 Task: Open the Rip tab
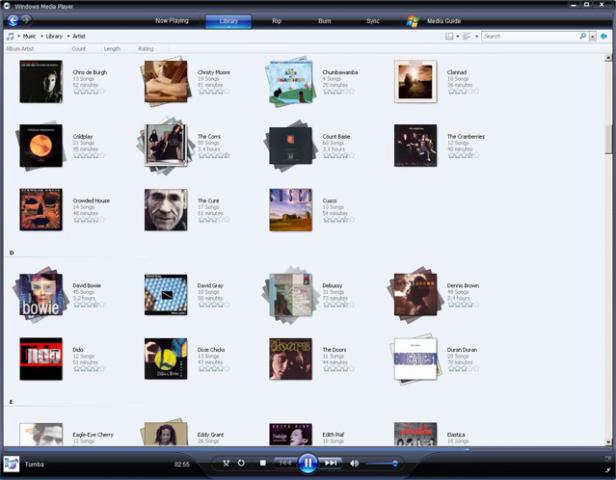277,21
